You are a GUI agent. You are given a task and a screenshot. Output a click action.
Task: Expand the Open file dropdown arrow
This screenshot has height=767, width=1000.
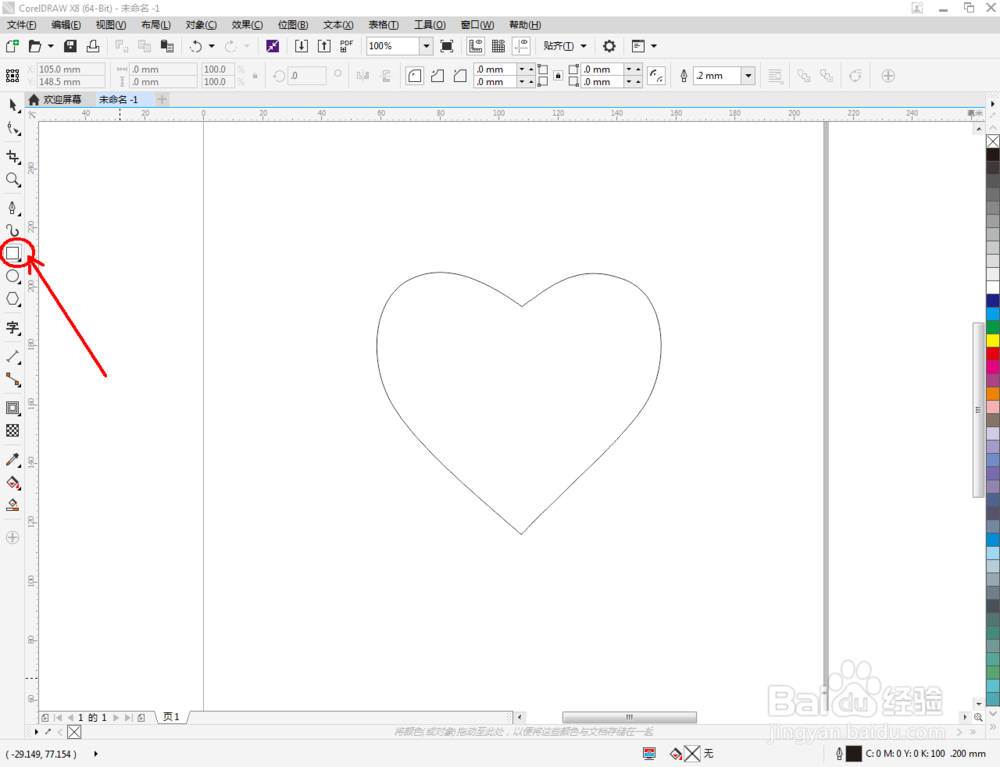[x=50, y=46]
